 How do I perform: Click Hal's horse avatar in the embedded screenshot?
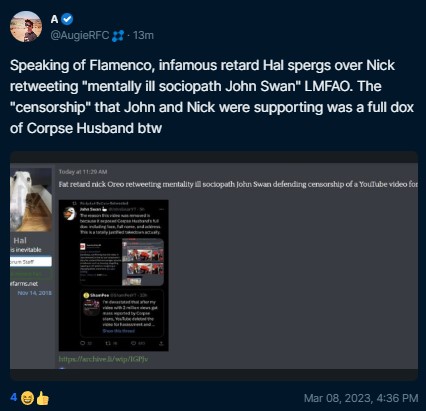pyautogui.click(x=31, y=200)
